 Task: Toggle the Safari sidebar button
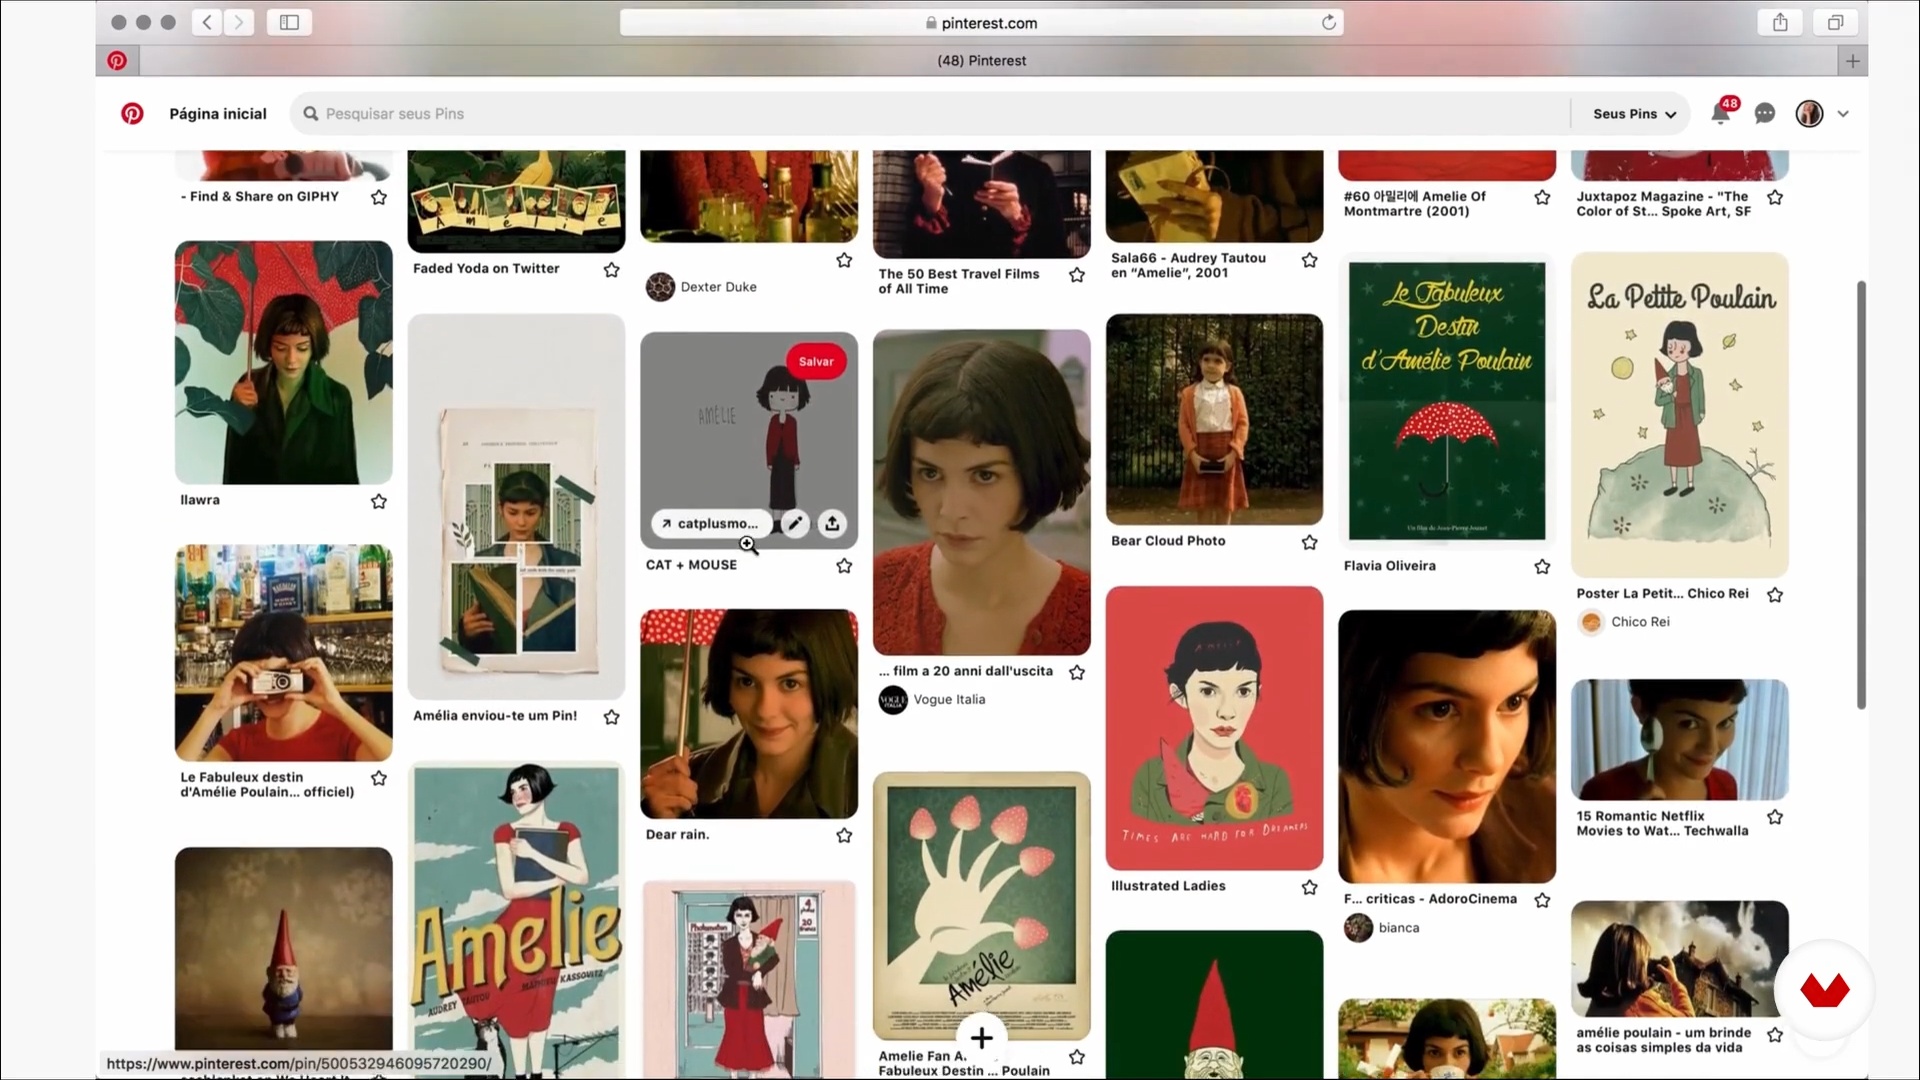pyautogui.click(x=289, y=22)
